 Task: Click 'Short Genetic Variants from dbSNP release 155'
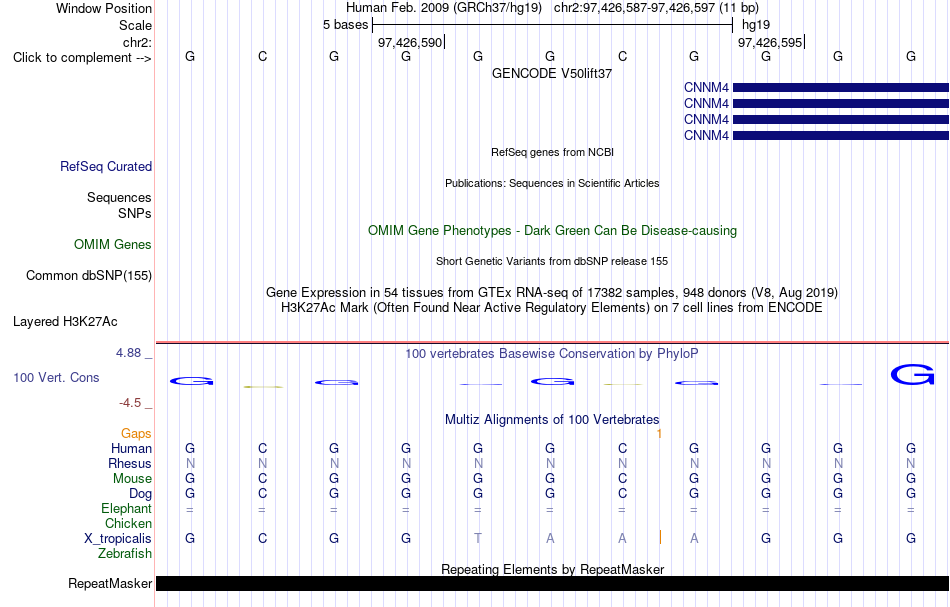point(552,261)
